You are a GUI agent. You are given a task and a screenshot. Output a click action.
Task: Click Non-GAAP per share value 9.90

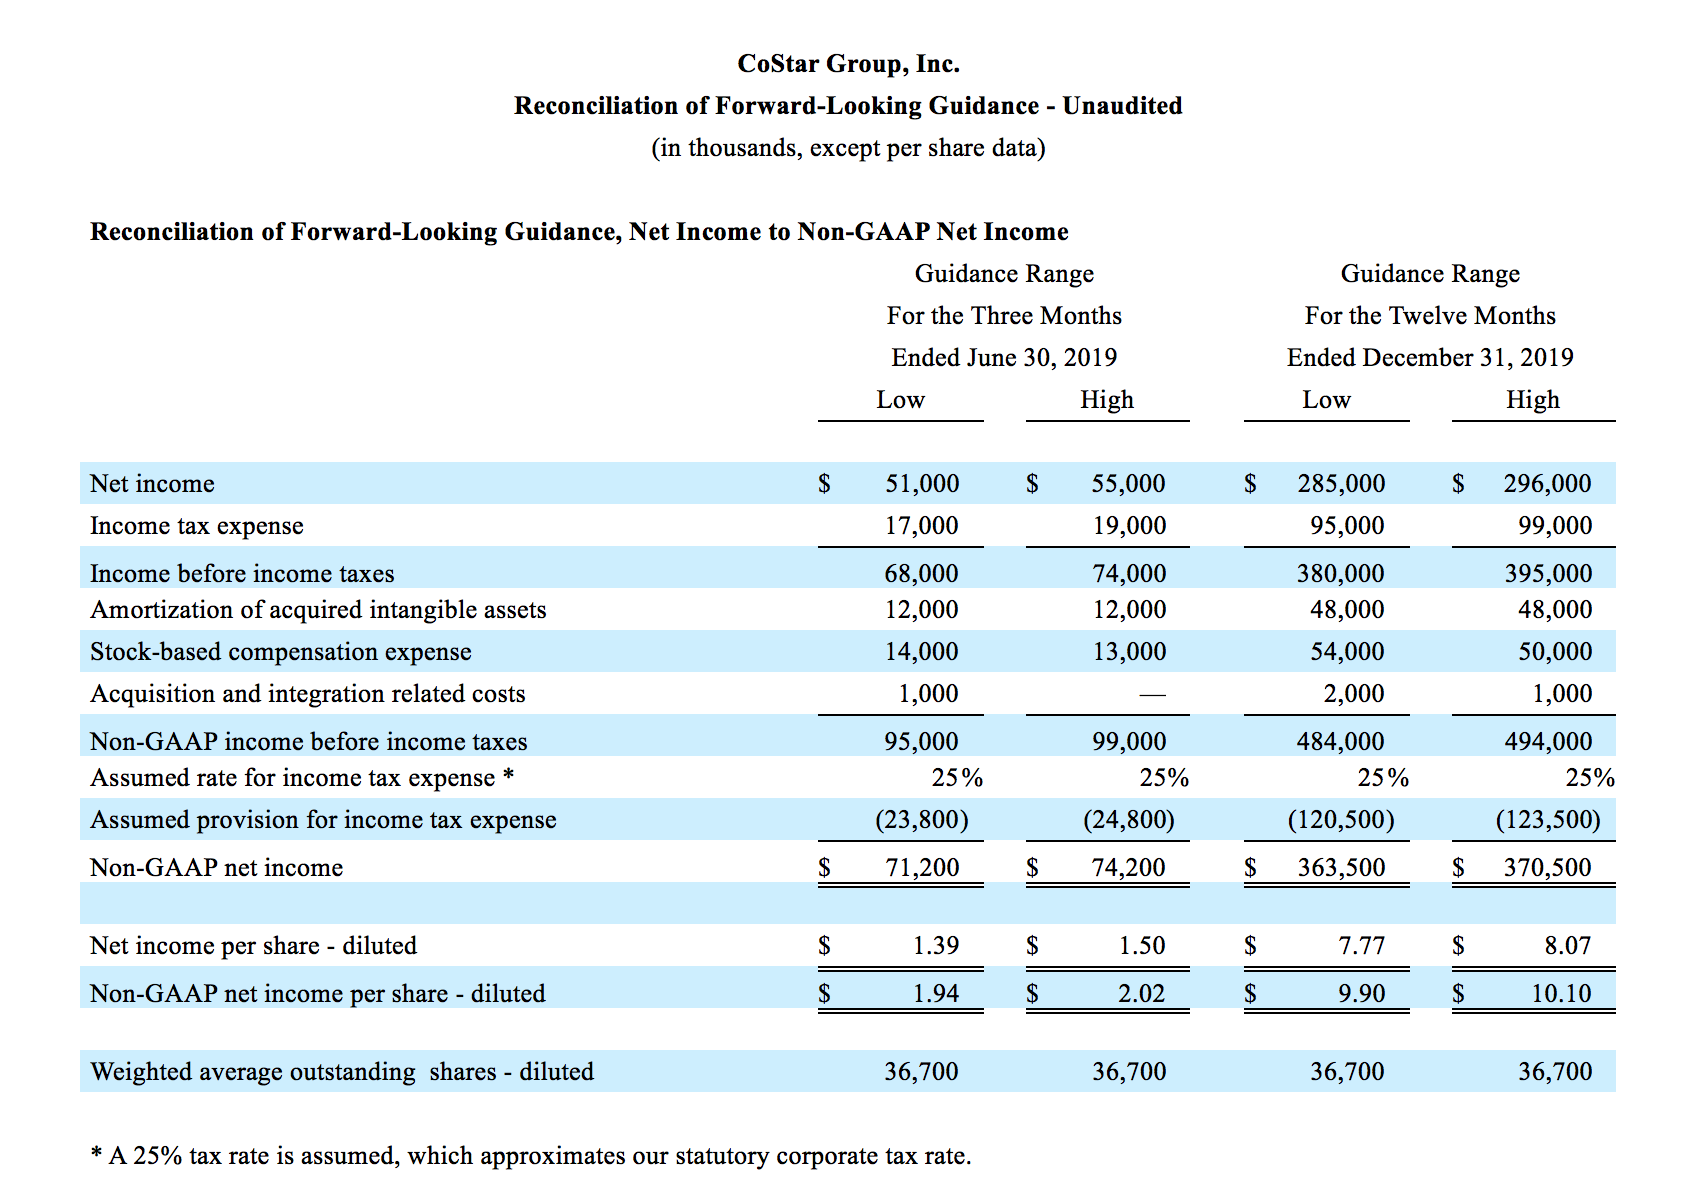[x=1362, y=994]
